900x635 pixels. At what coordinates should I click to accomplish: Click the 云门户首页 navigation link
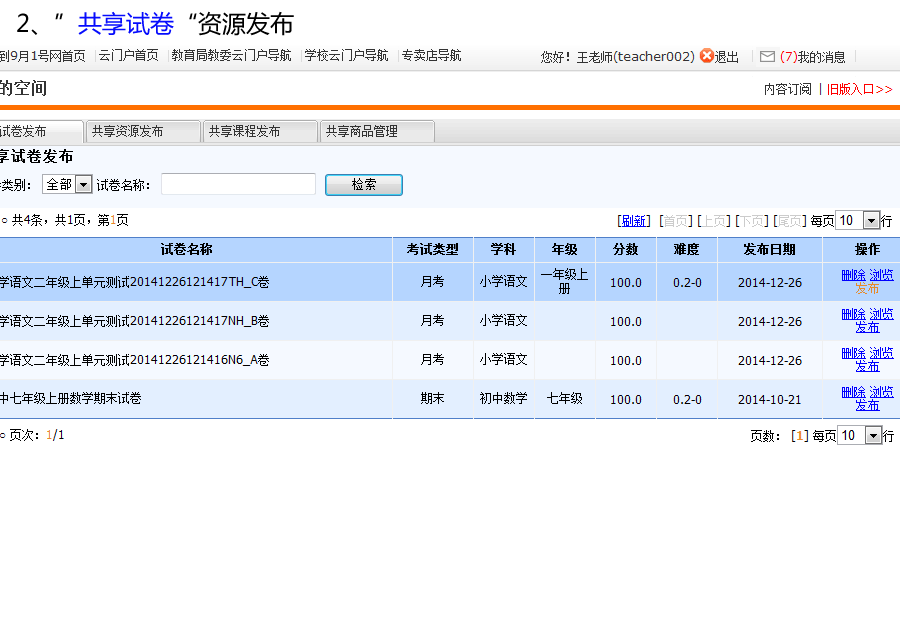[x=128, y=56]
